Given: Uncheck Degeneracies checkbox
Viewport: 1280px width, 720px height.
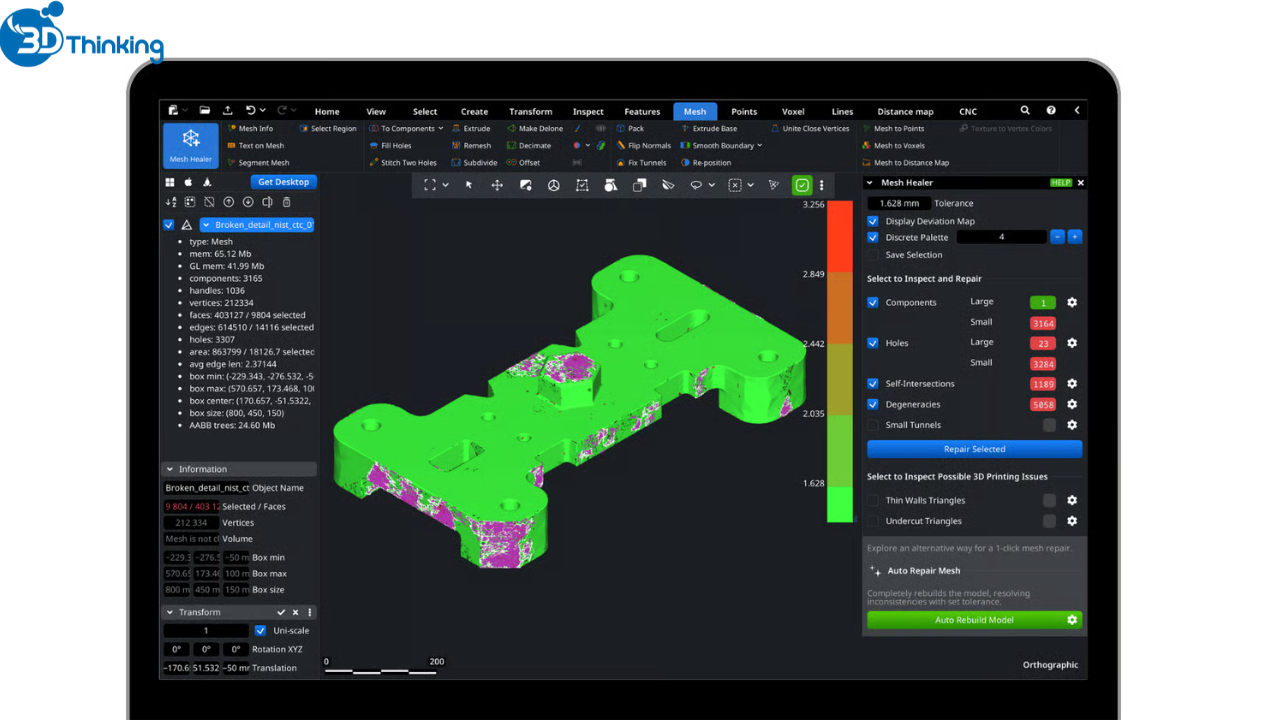Looking at the screenshot, I should [x=873, y=404].
